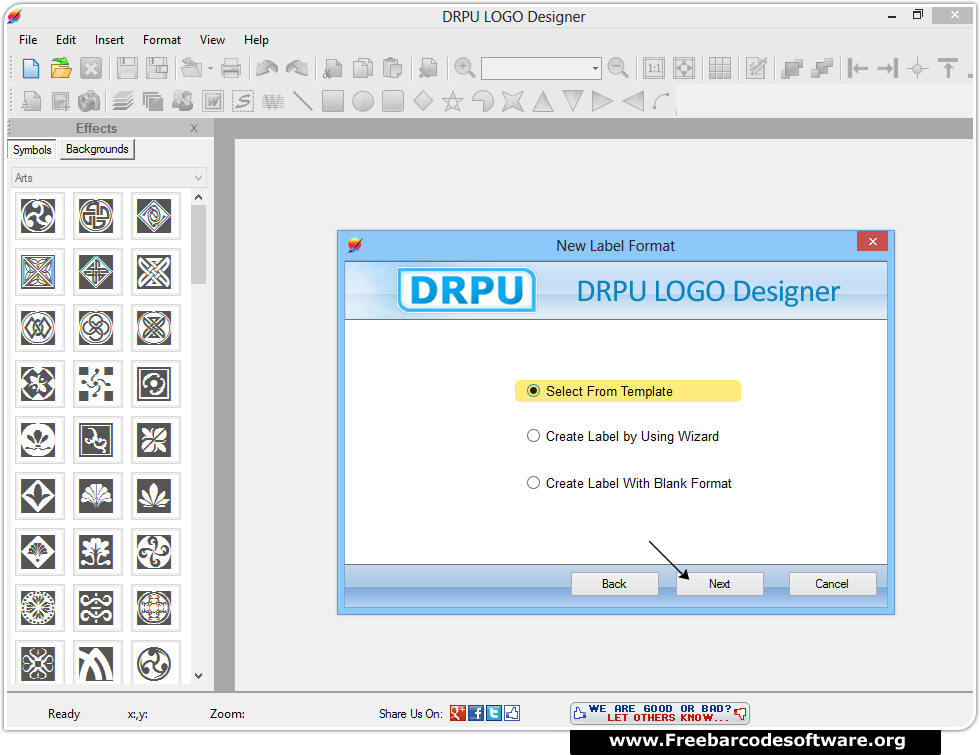The width and height of the screenshot is (980, 755).
Task: Open the Help menu
Action: click(x=256, y=40)
